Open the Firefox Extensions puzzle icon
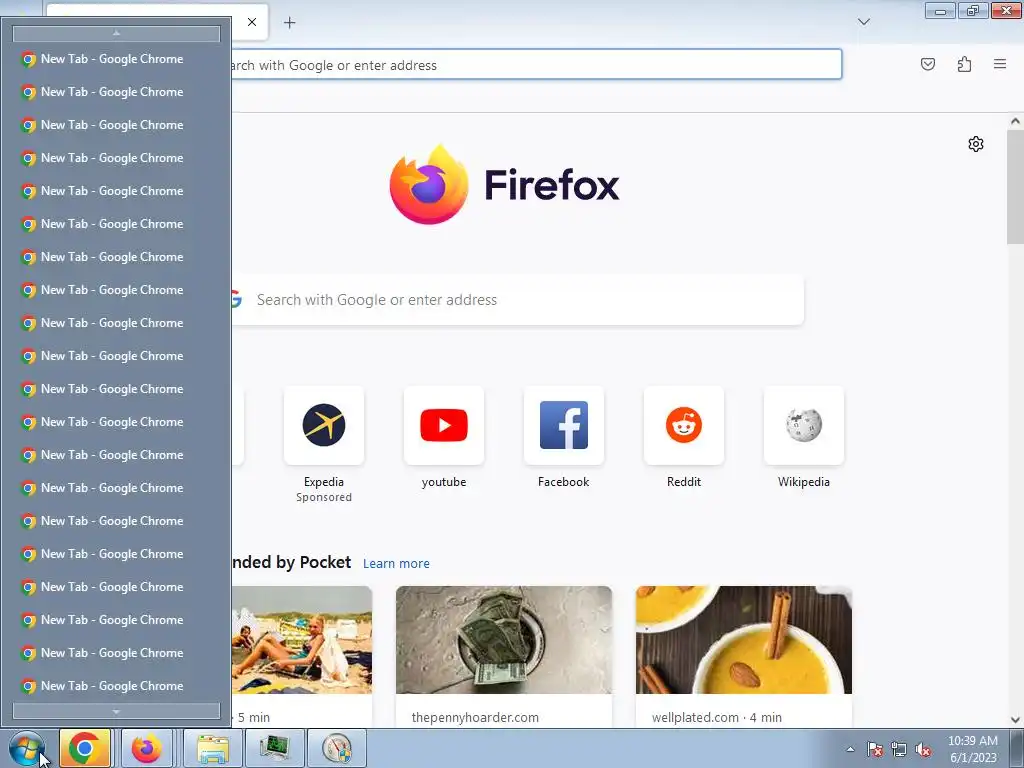 (x=964, y=64)
